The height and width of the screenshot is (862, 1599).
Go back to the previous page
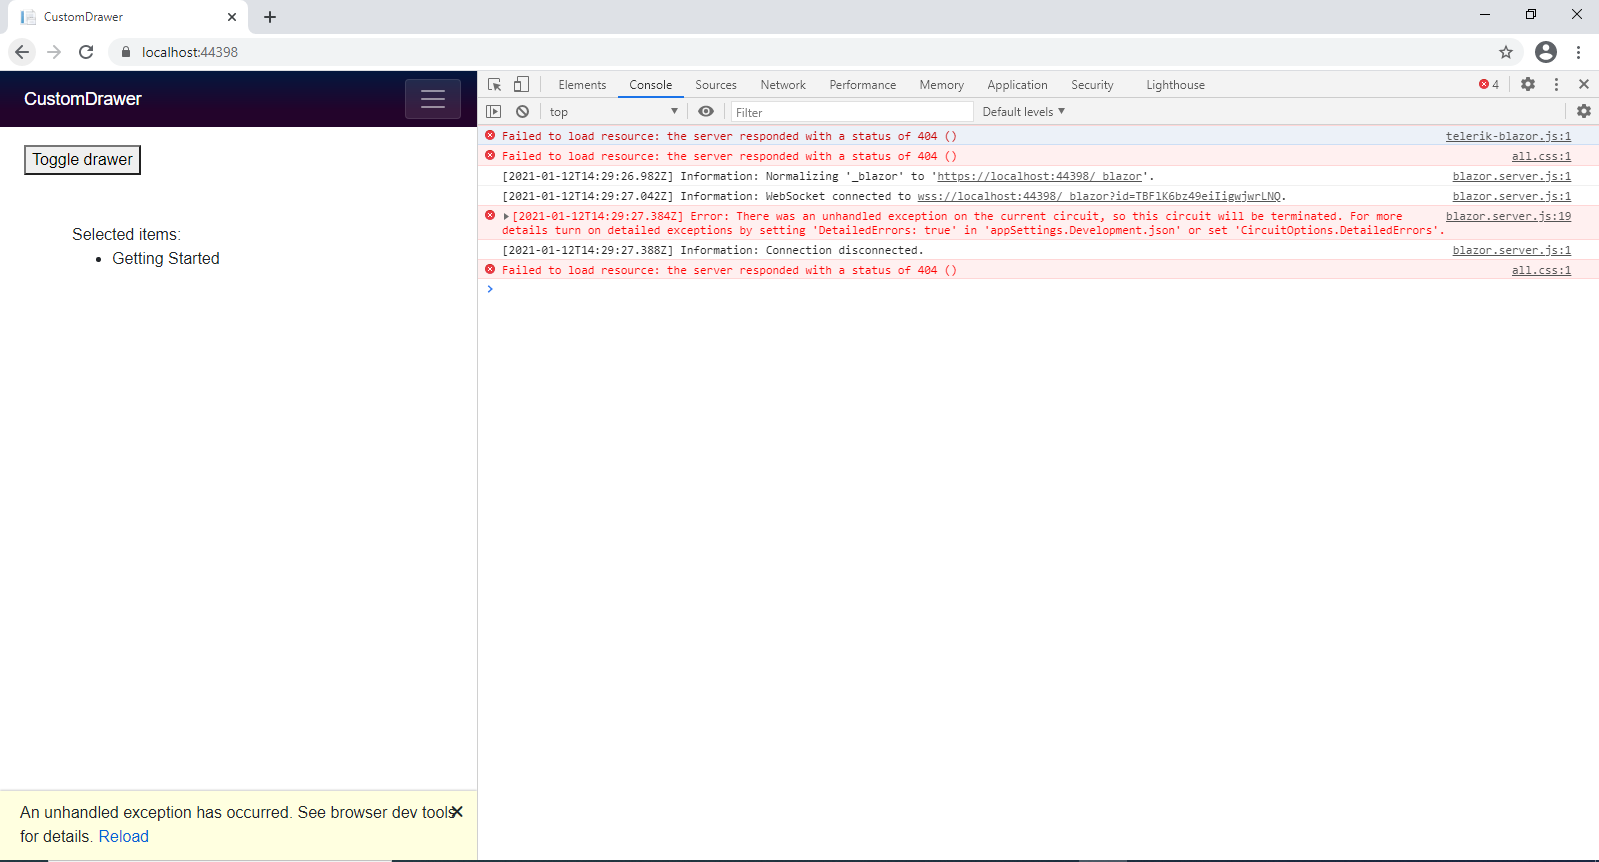22,52
